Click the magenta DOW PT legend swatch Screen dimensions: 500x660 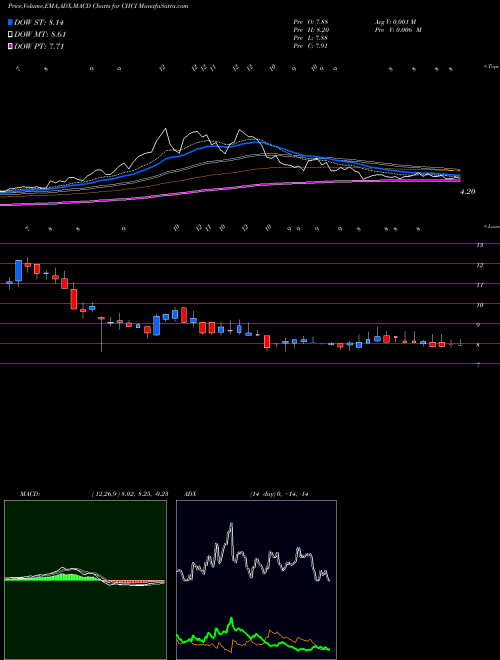pyautogui.click(x=10, y=46)
